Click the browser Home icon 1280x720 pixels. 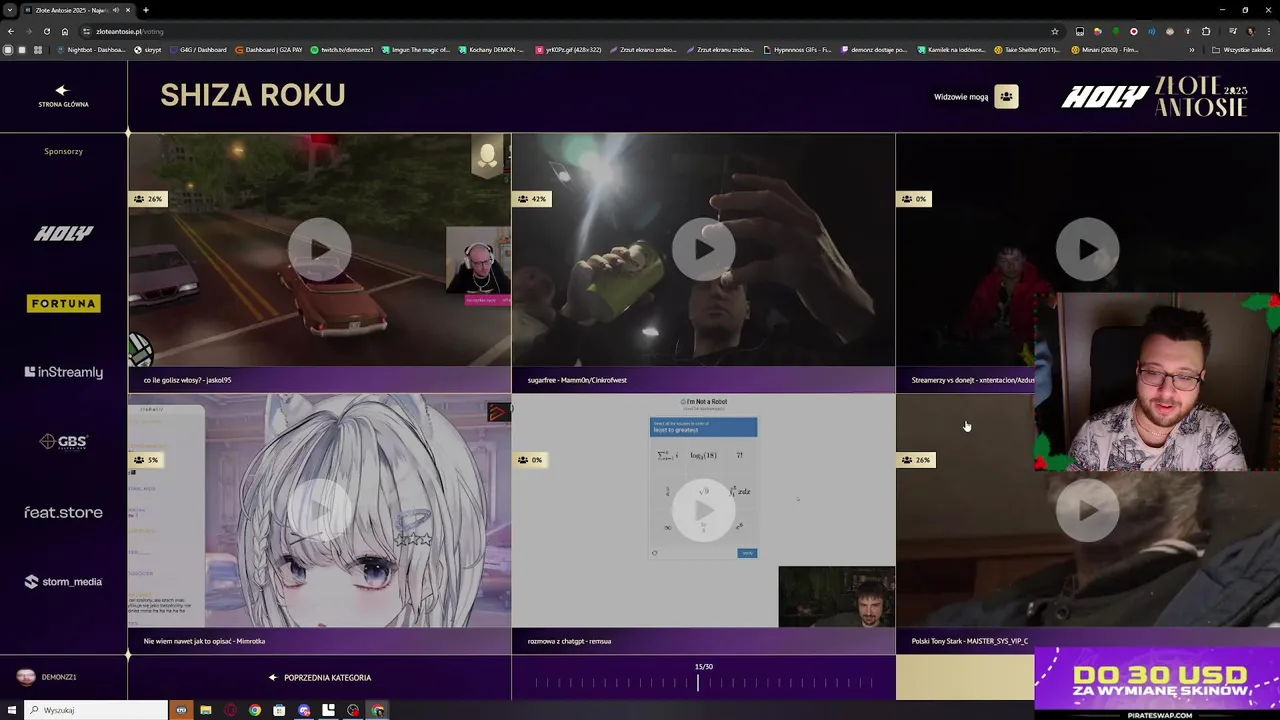click(65, 31)
